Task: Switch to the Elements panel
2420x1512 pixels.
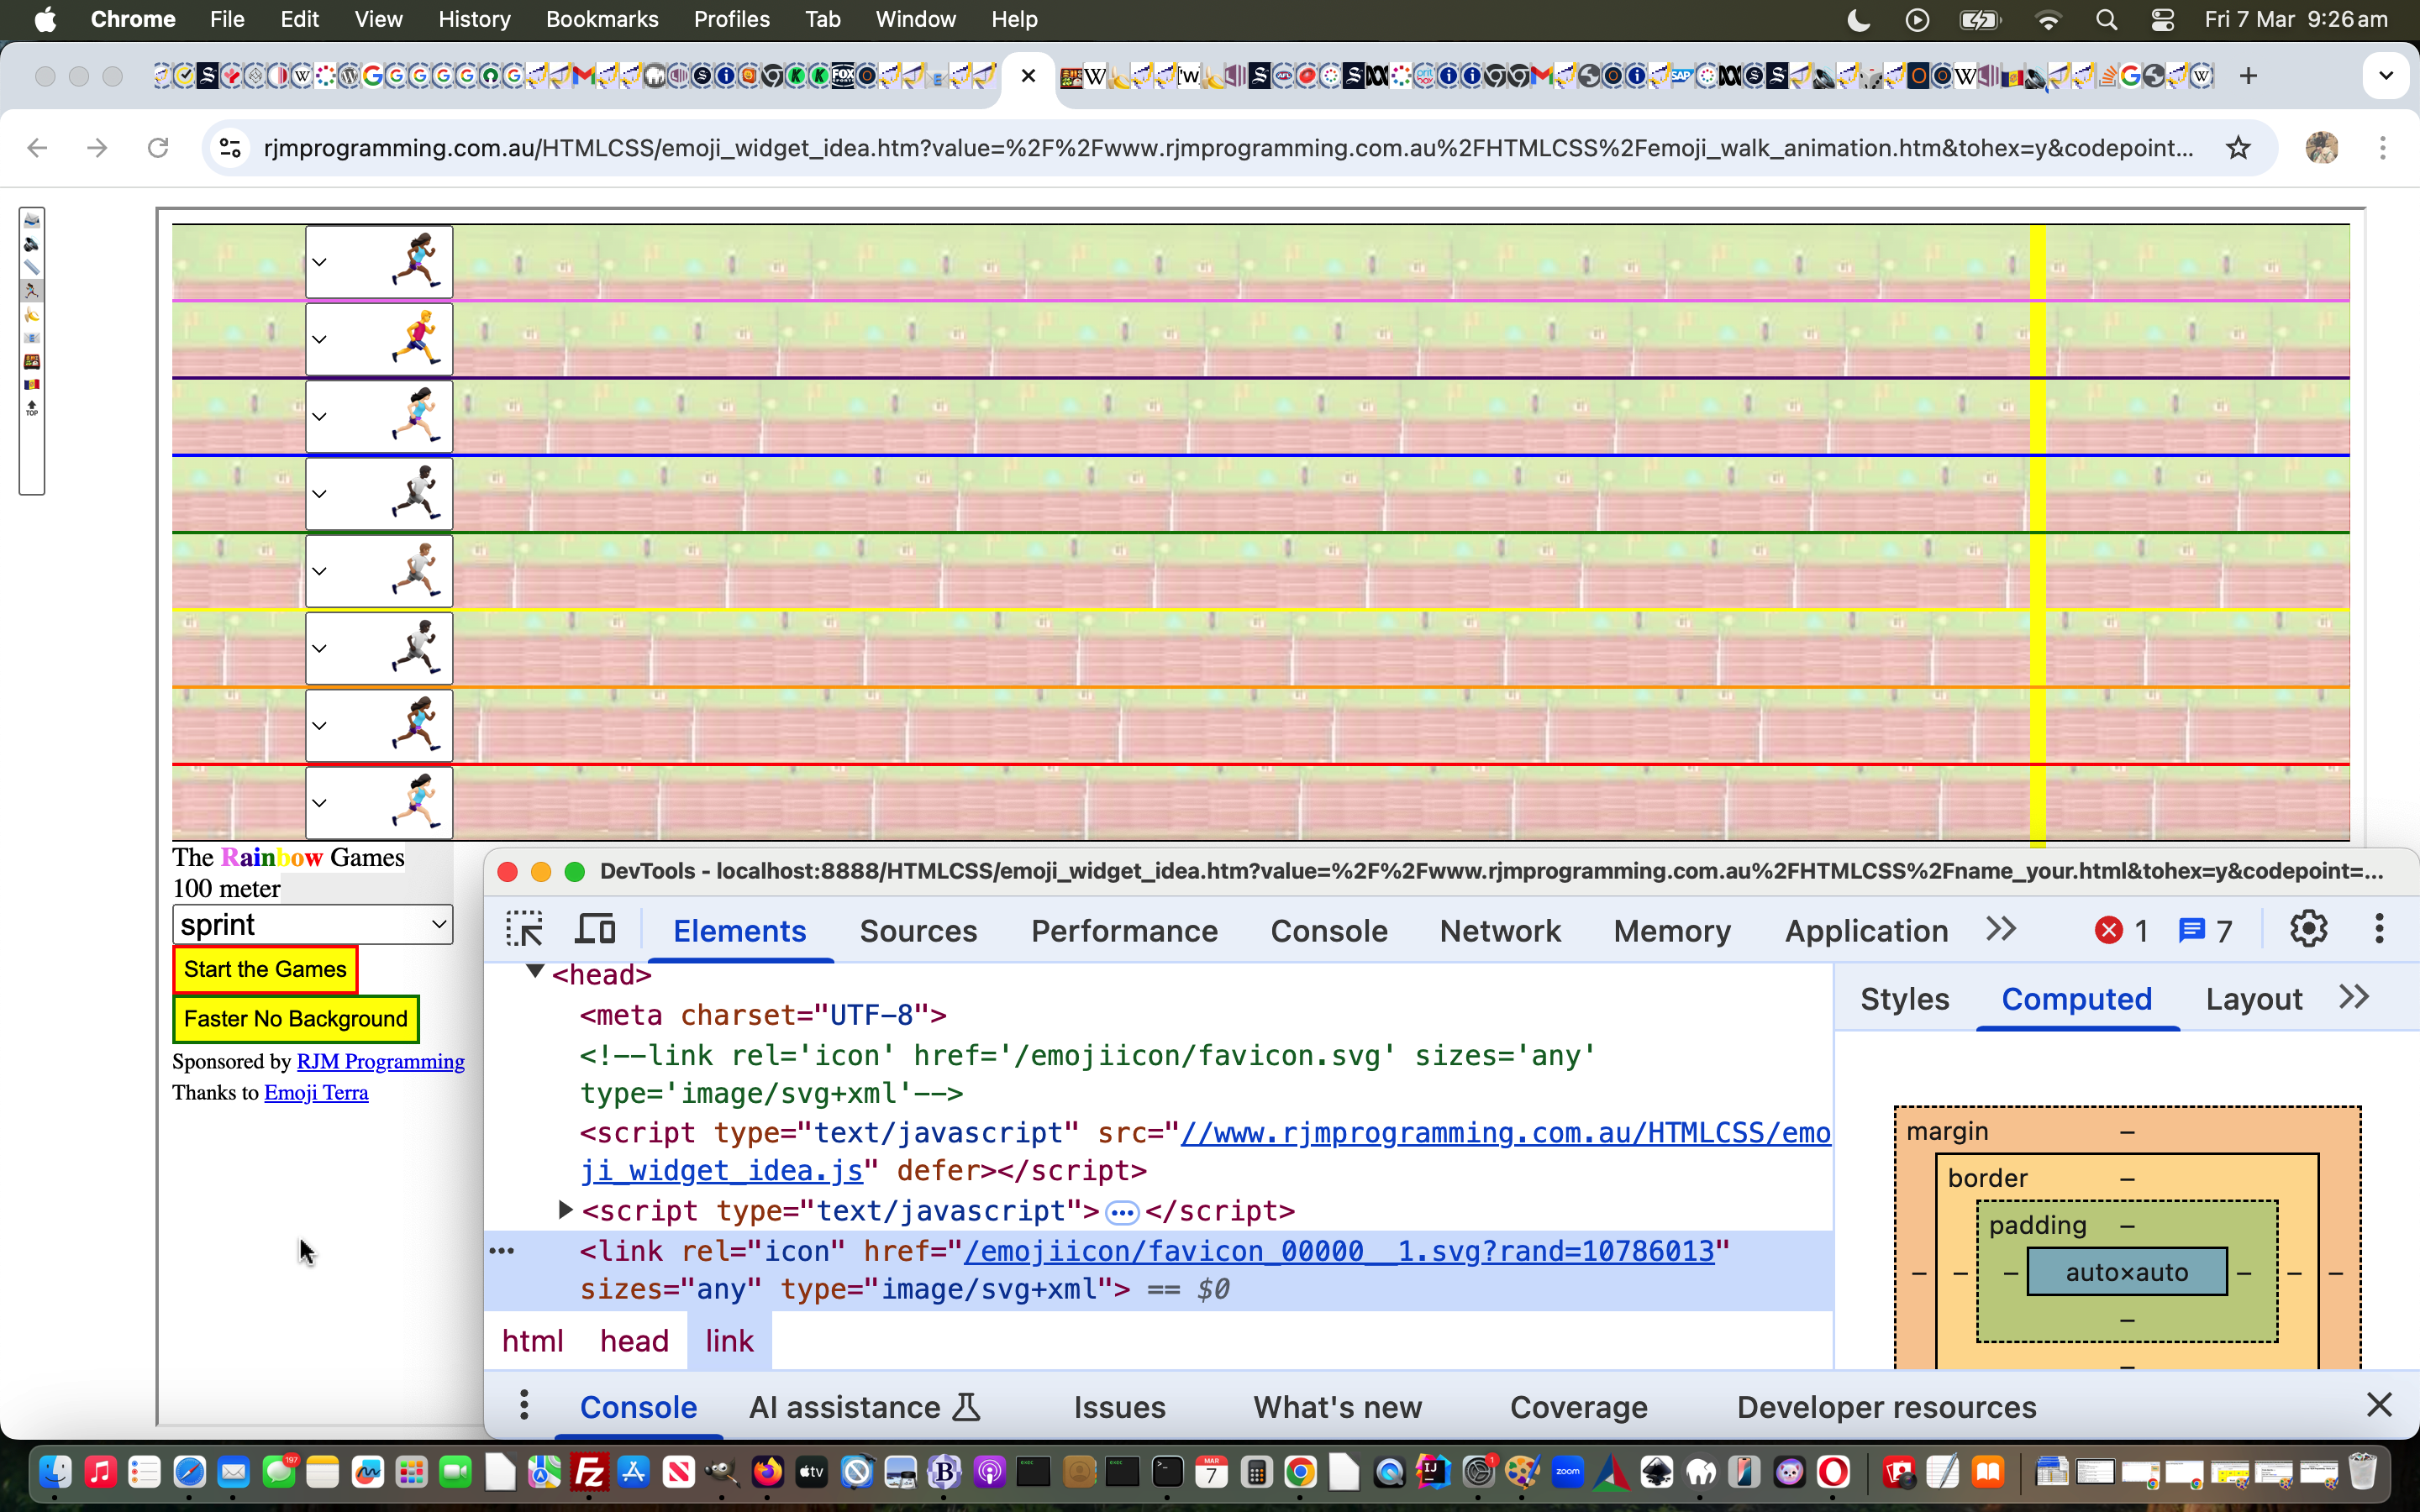Action: click(739, 931)
